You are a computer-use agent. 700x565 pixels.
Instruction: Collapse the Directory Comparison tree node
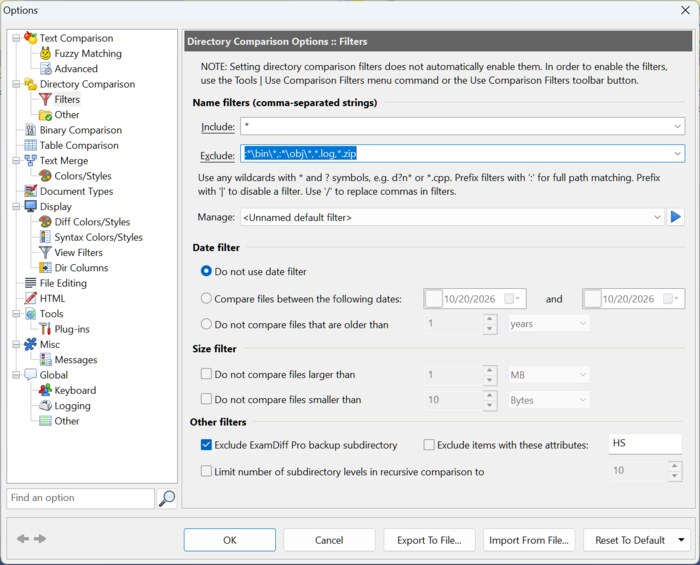click(x=16, y=84)
